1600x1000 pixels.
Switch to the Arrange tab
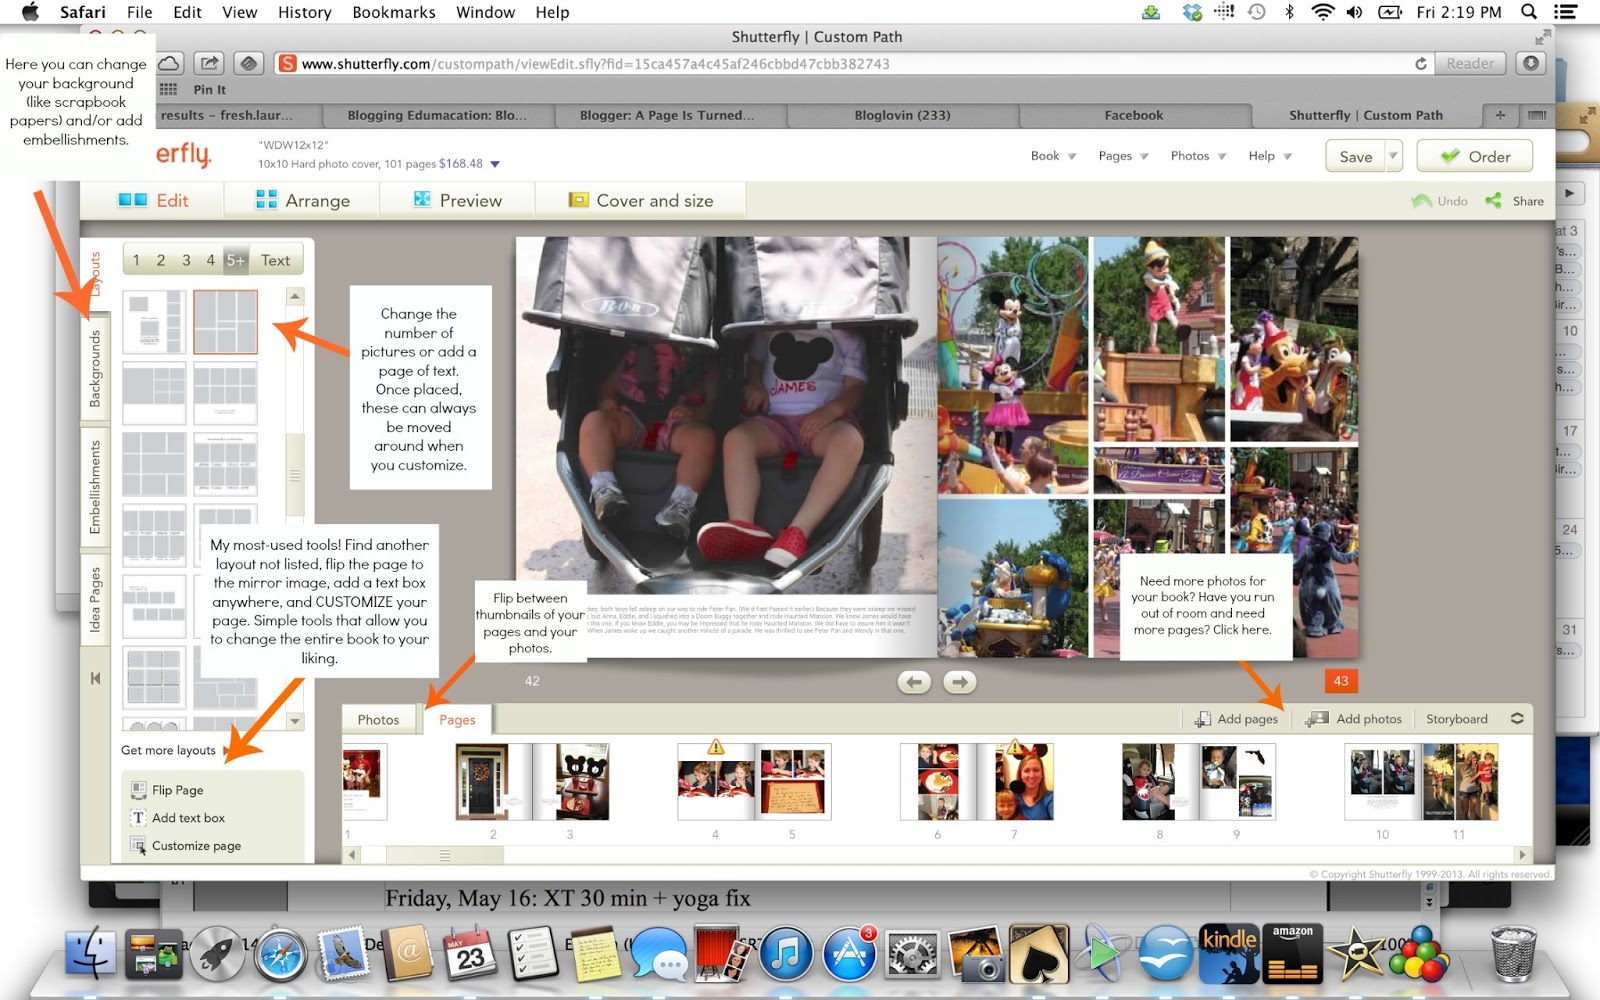pyautogui.click(x=303, y=200)
